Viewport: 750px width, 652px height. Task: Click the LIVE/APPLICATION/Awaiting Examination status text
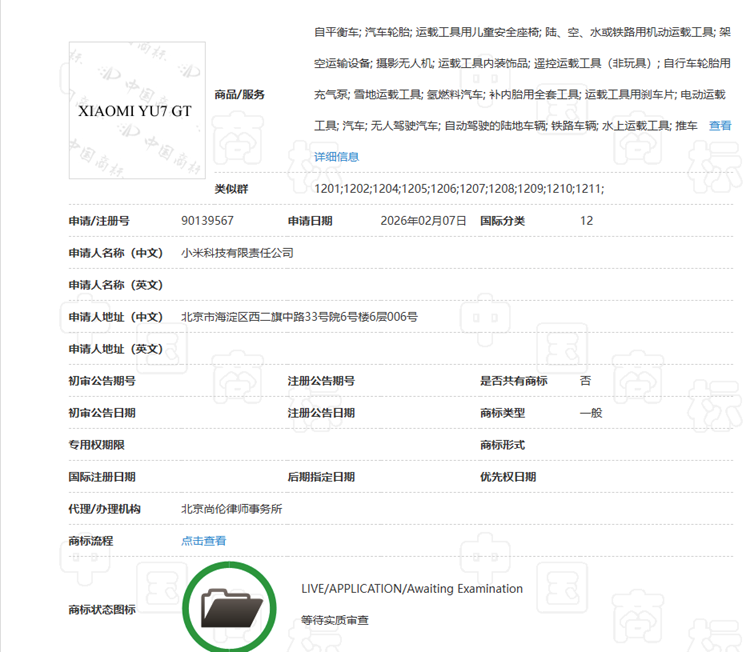tap(412, 589)
